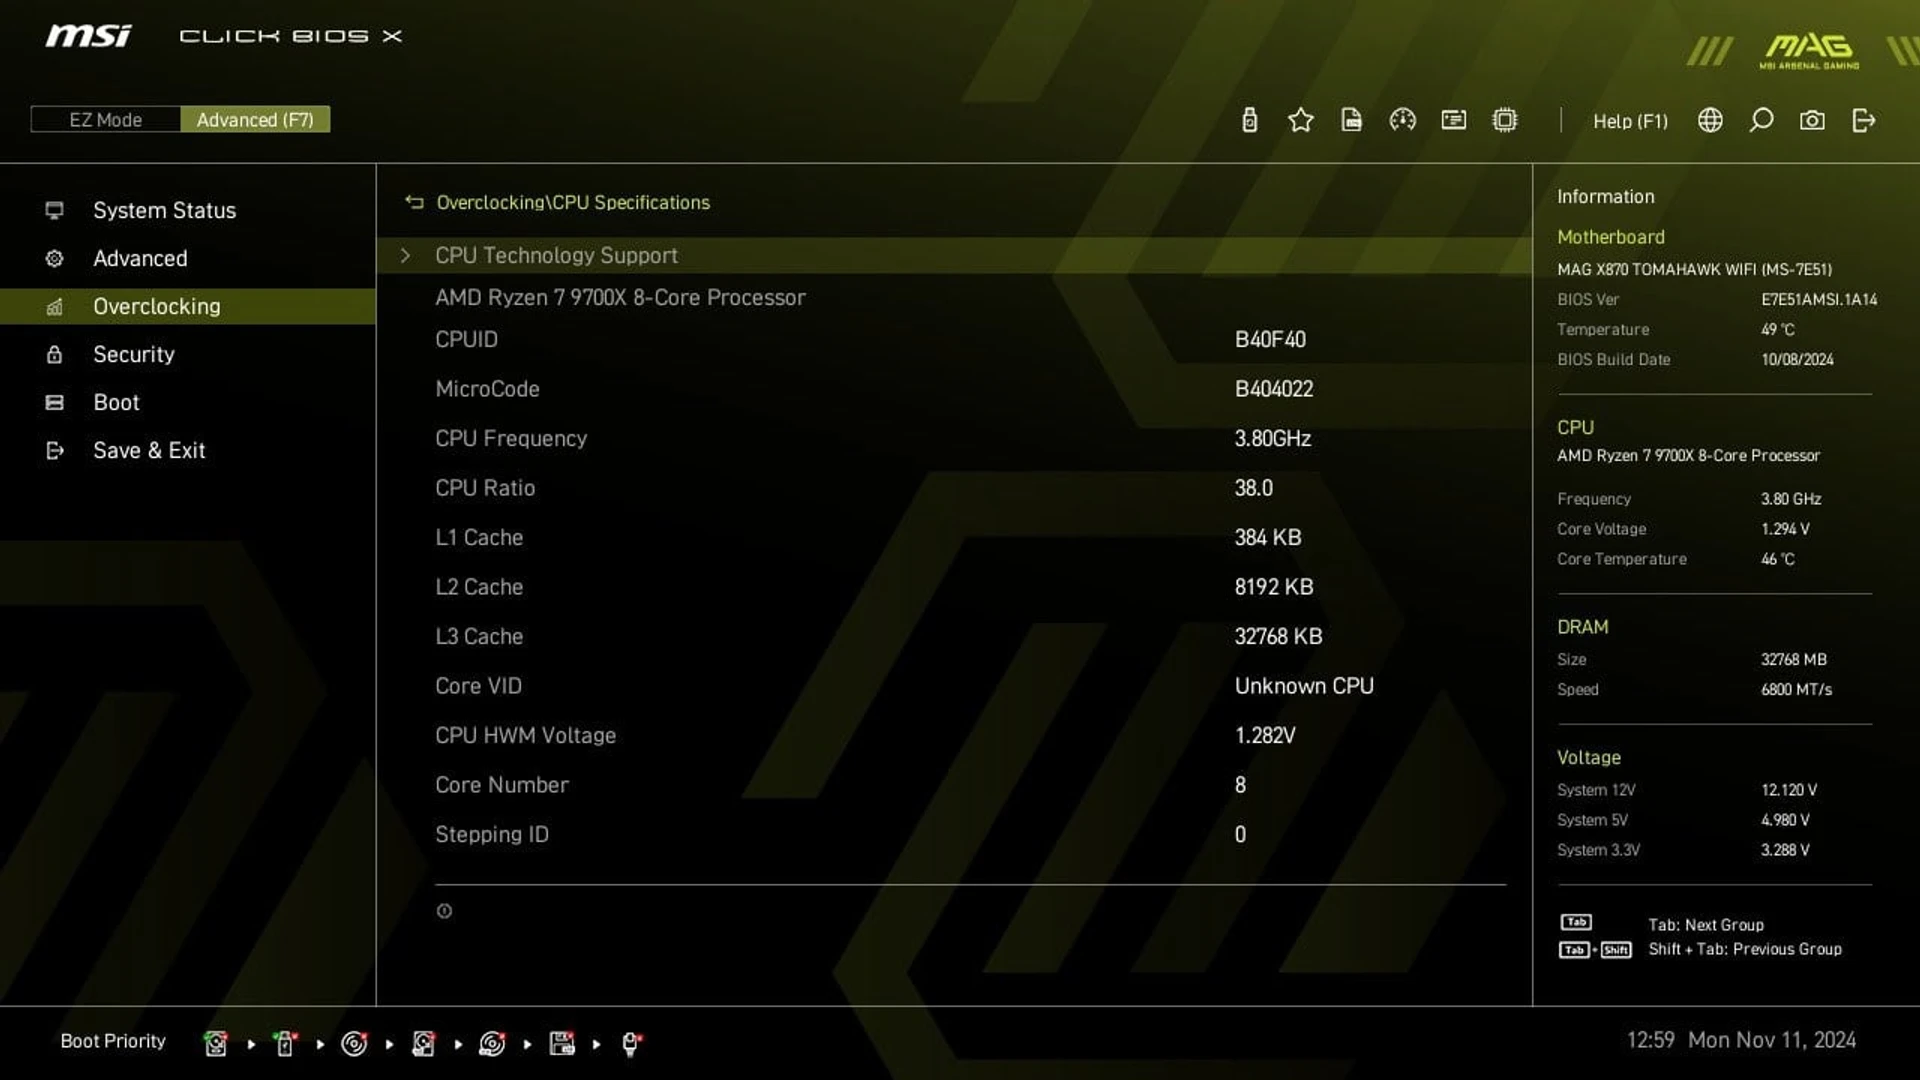Select the CPU Frequency row label
The image size is (1920, 1080).
point(511,438)
